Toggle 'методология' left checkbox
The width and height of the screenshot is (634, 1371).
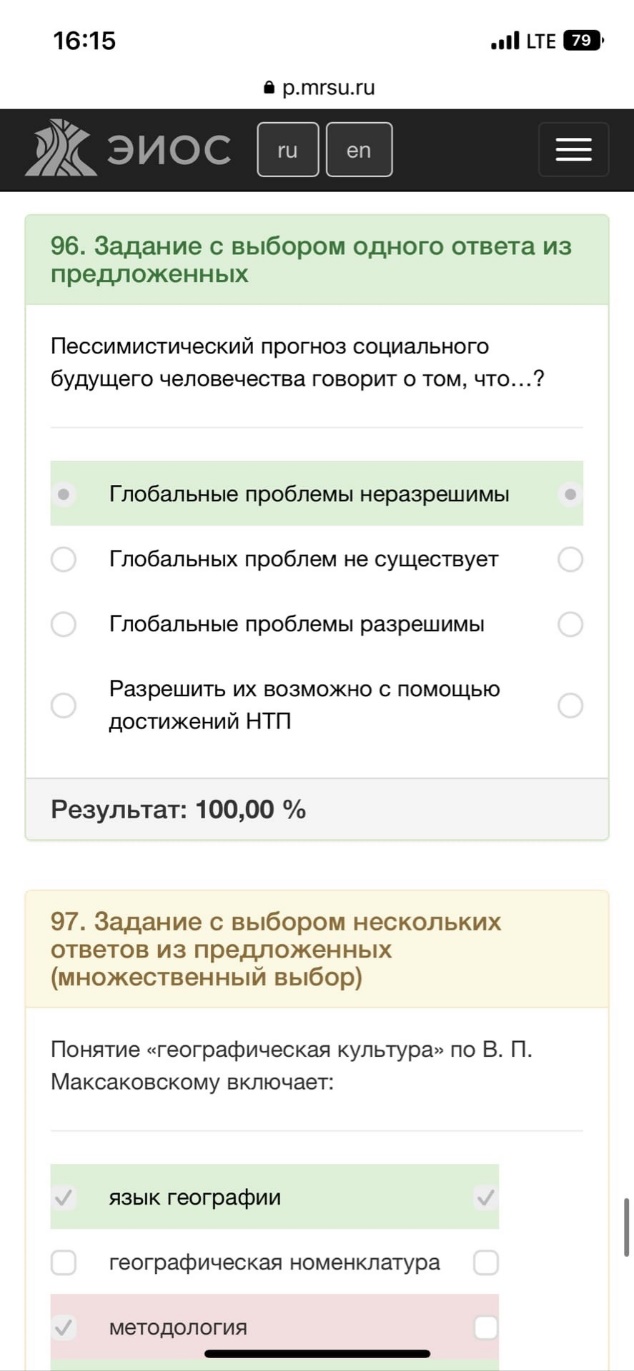coord(64,1327)
